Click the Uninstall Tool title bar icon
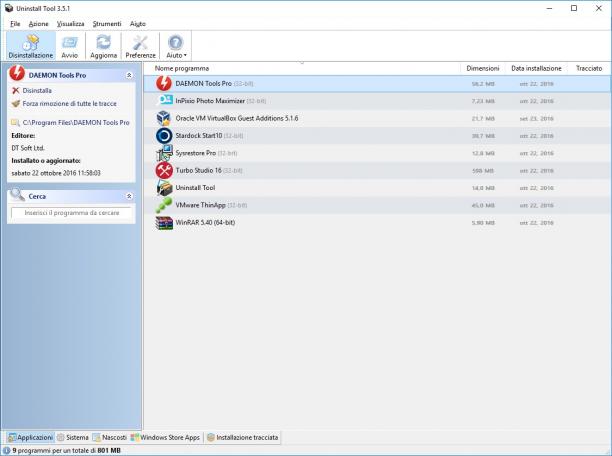 [9, 8]
